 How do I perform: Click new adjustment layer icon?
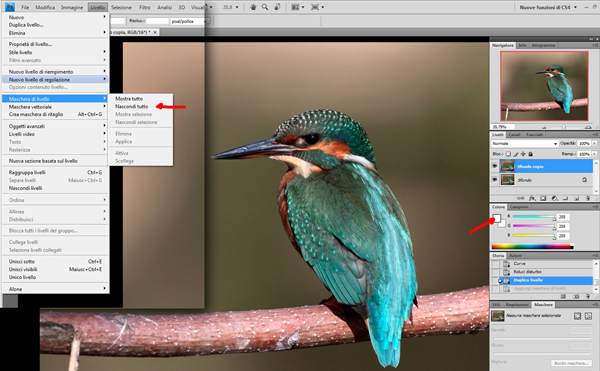(554, 198)
